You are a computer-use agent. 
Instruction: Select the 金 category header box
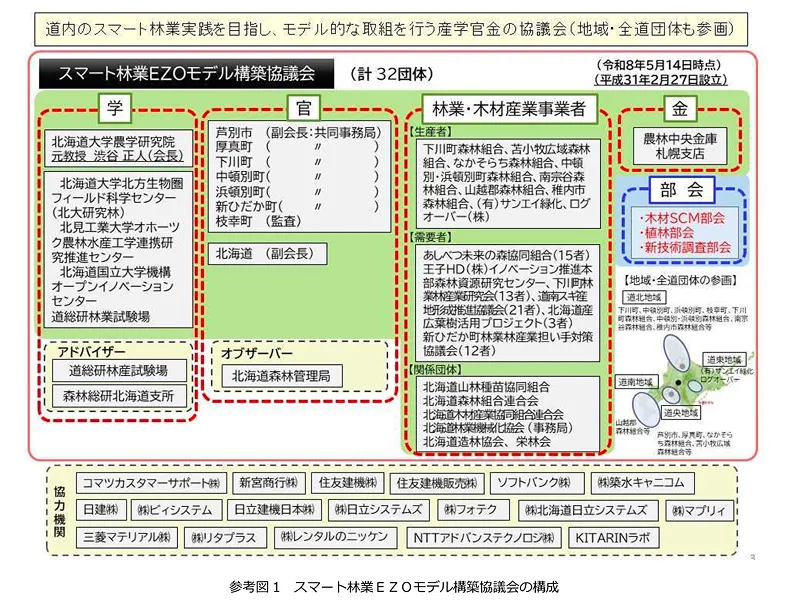680,108
